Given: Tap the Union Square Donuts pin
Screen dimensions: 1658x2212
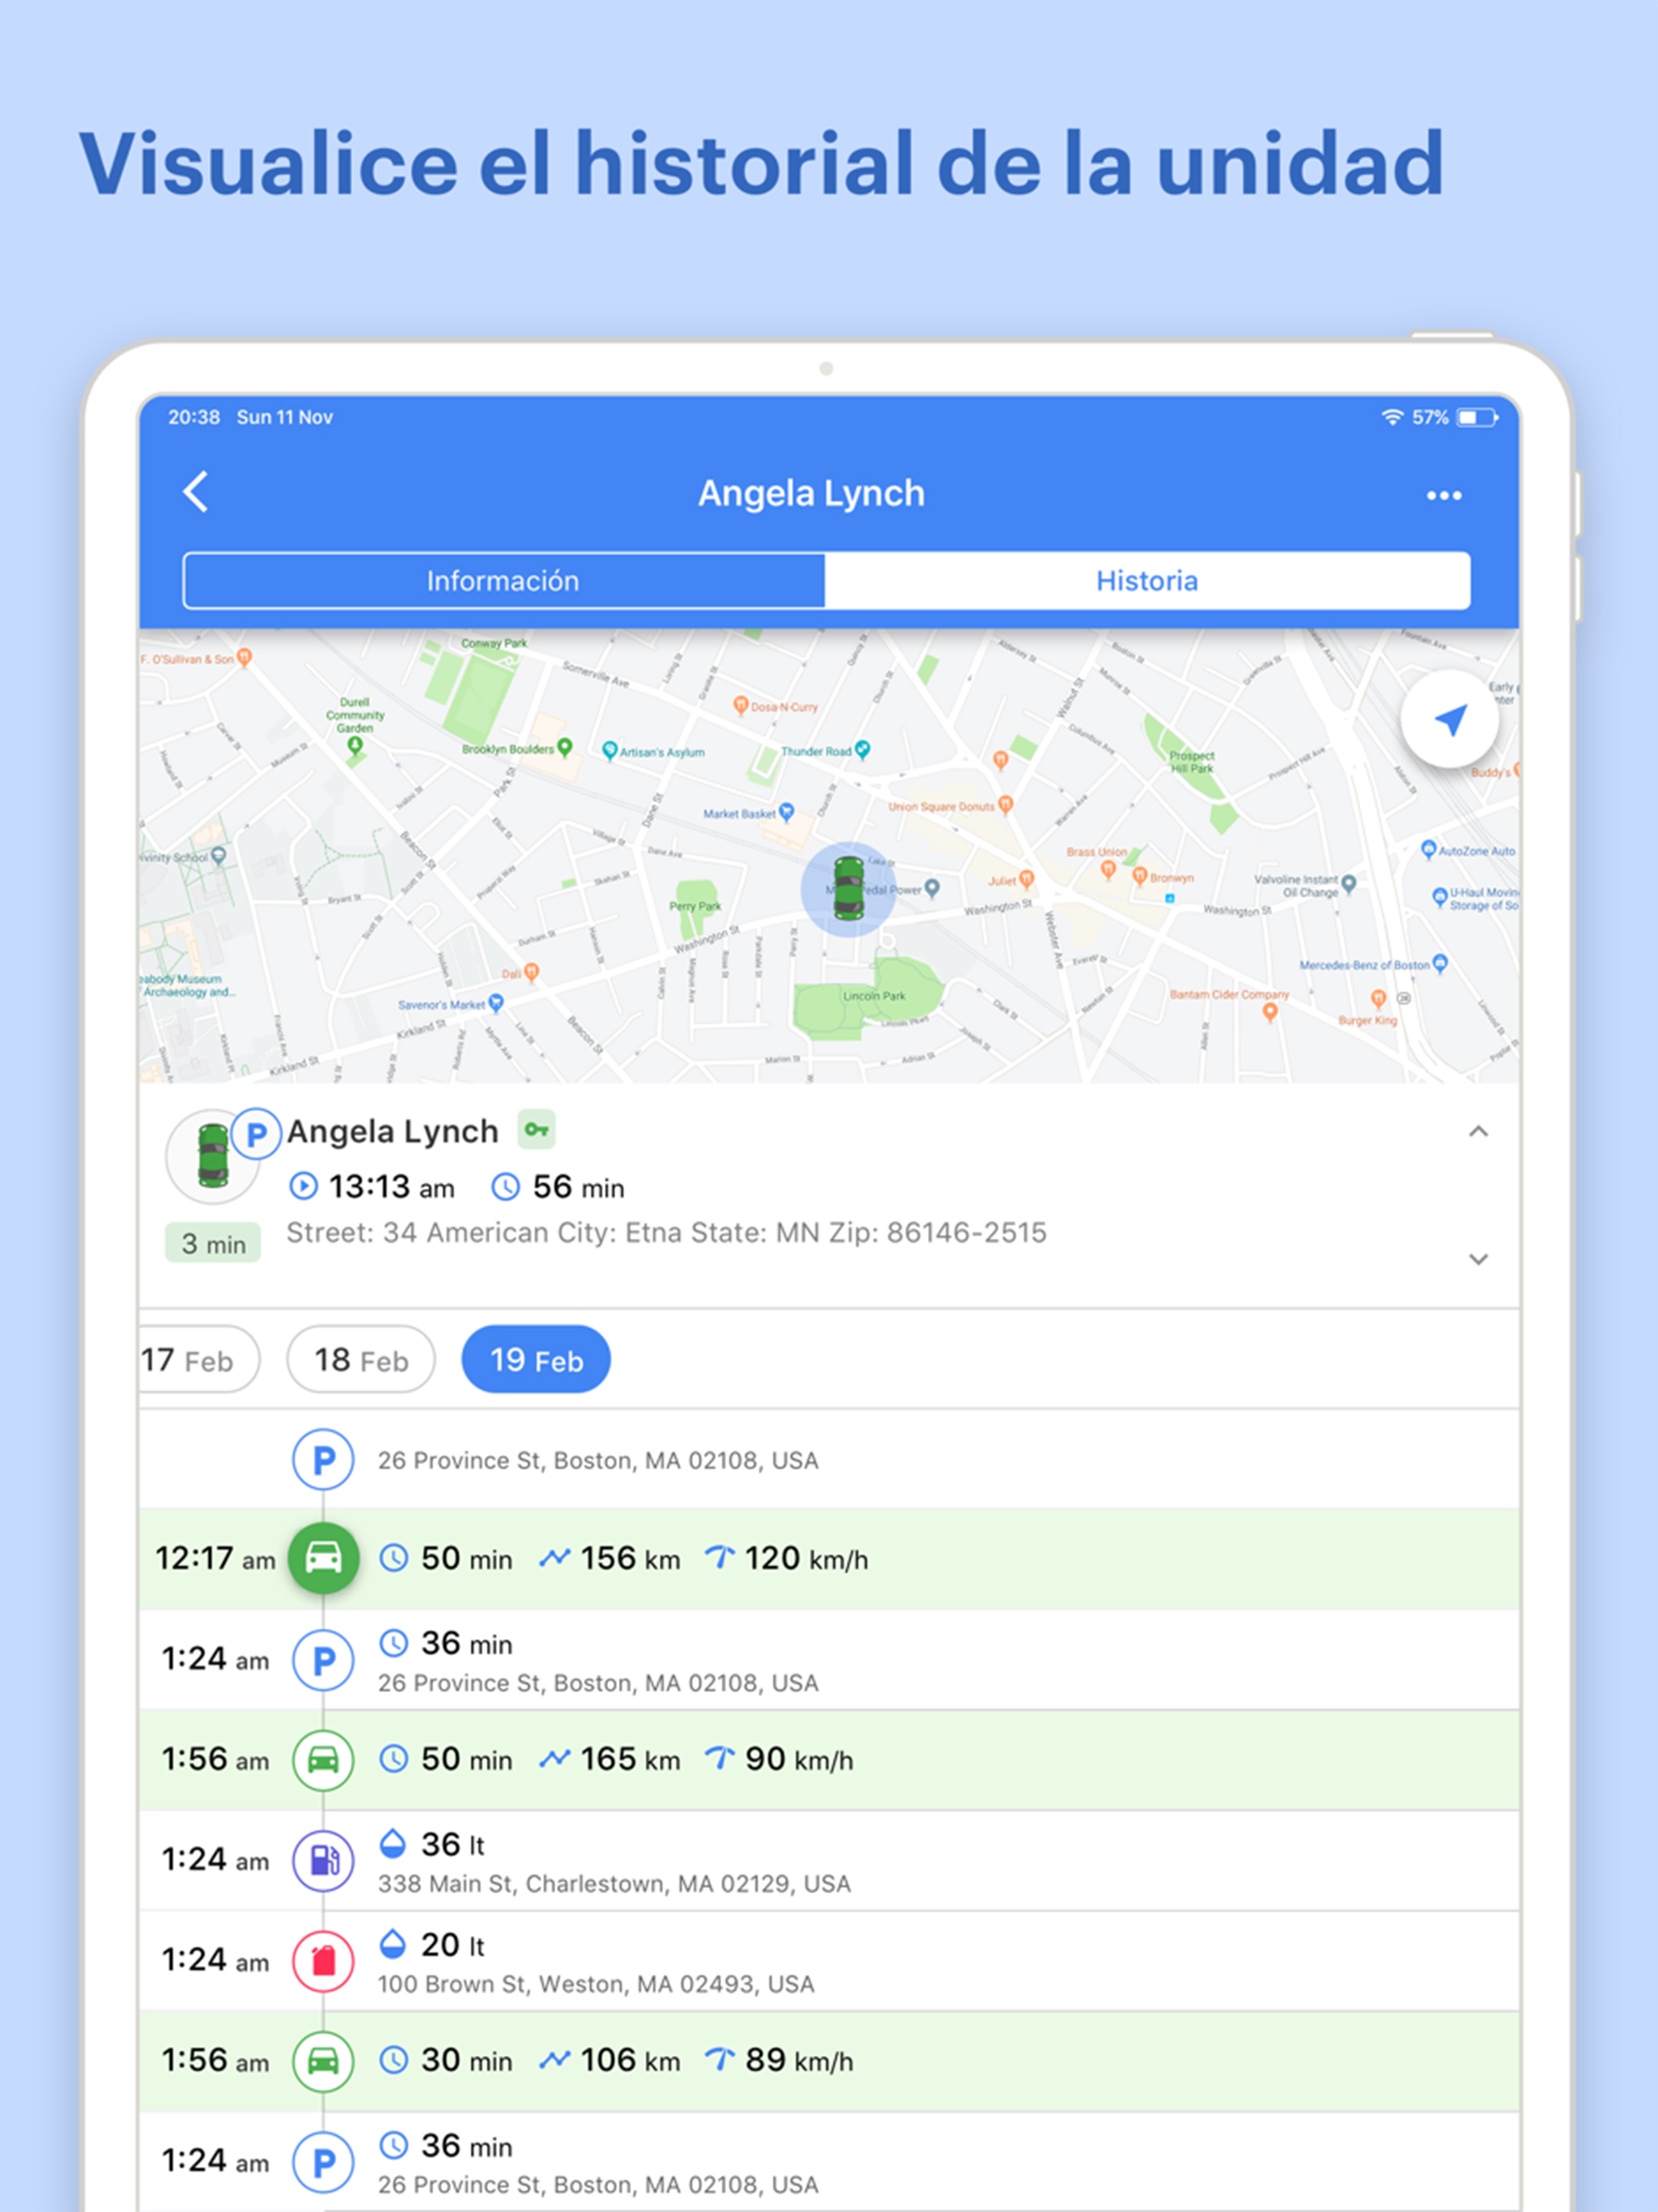Looking at the screenshot, I should tap(1006, 804).
